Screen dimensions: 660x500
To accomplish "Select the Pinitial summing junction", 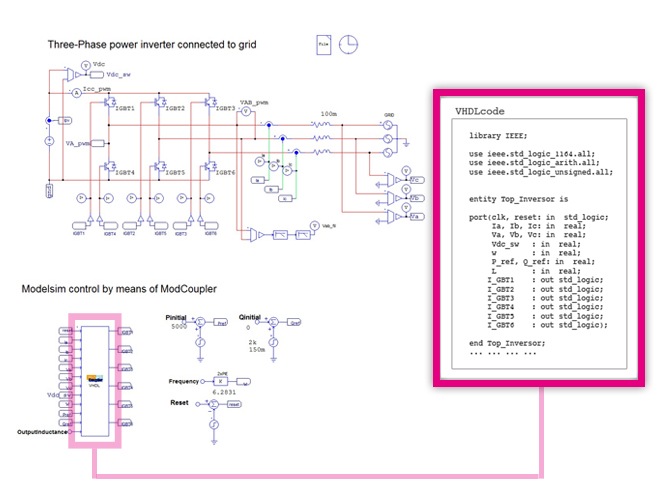I will point(198,321).
